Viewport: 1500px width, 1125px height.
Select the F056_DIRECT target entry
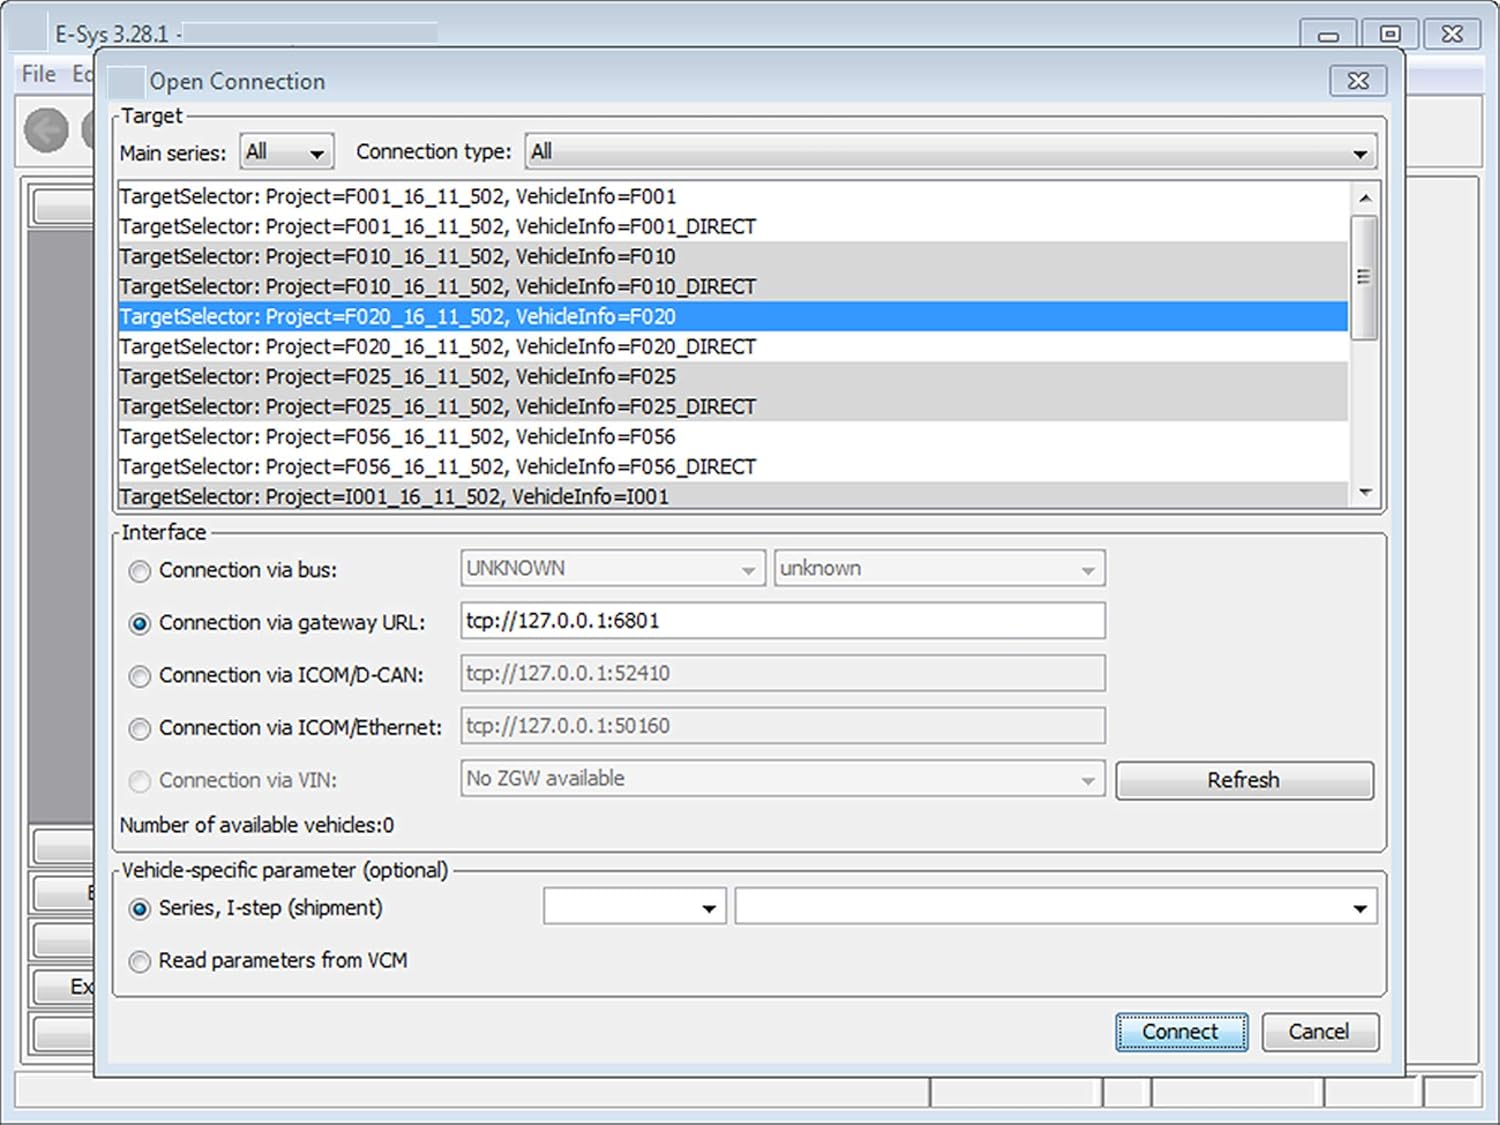(438, 467)
